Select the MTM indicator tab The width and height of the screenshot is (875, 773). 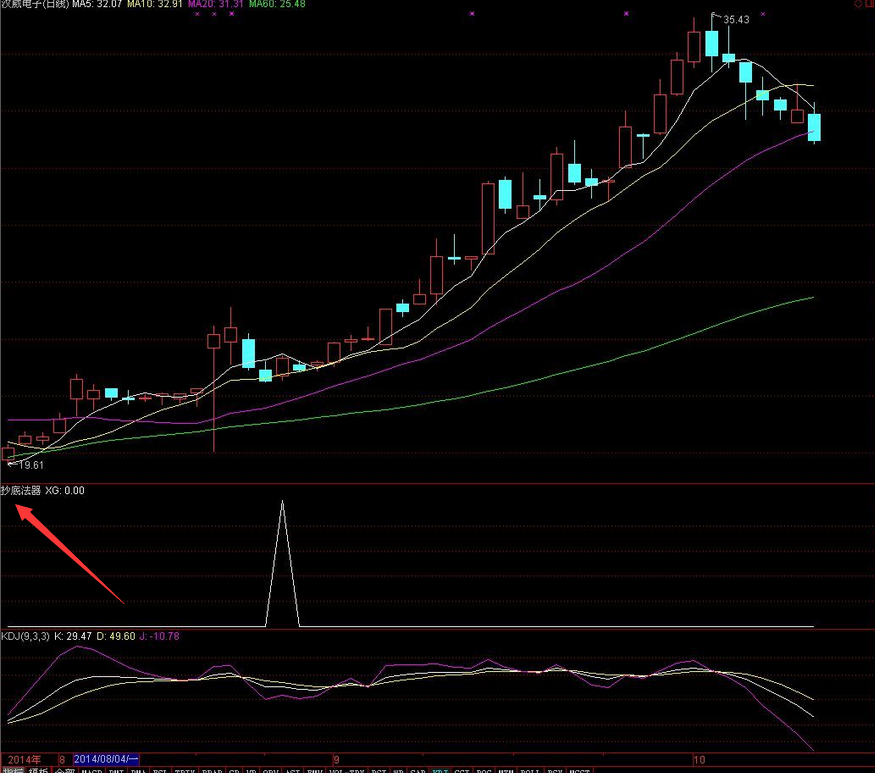coord(506,771)
